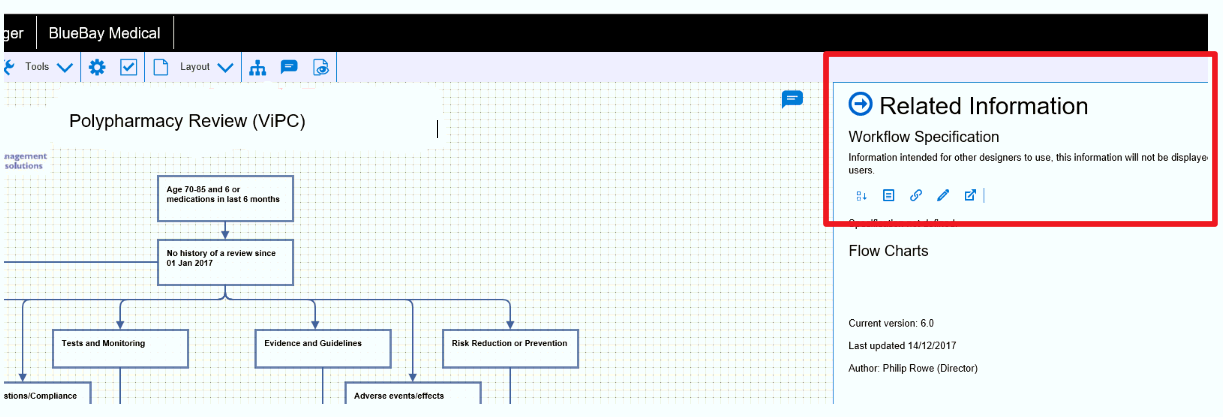Click the settings gear icon in toolbar

(x=97, y=67)
